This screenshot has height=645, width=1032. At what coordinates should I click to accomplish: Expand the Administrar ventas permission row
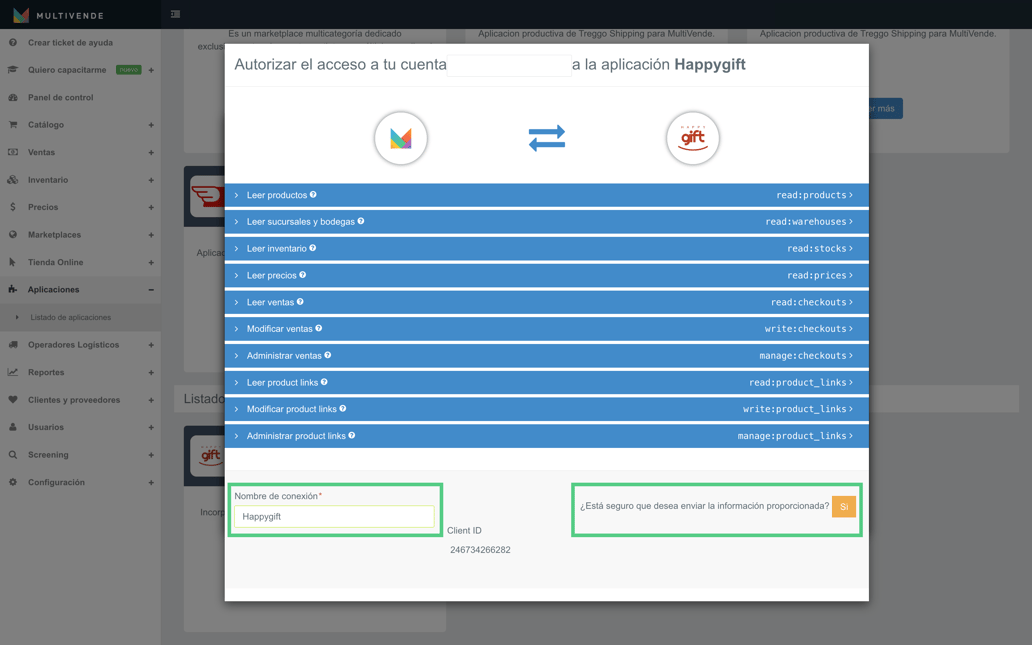coord(546,355)
